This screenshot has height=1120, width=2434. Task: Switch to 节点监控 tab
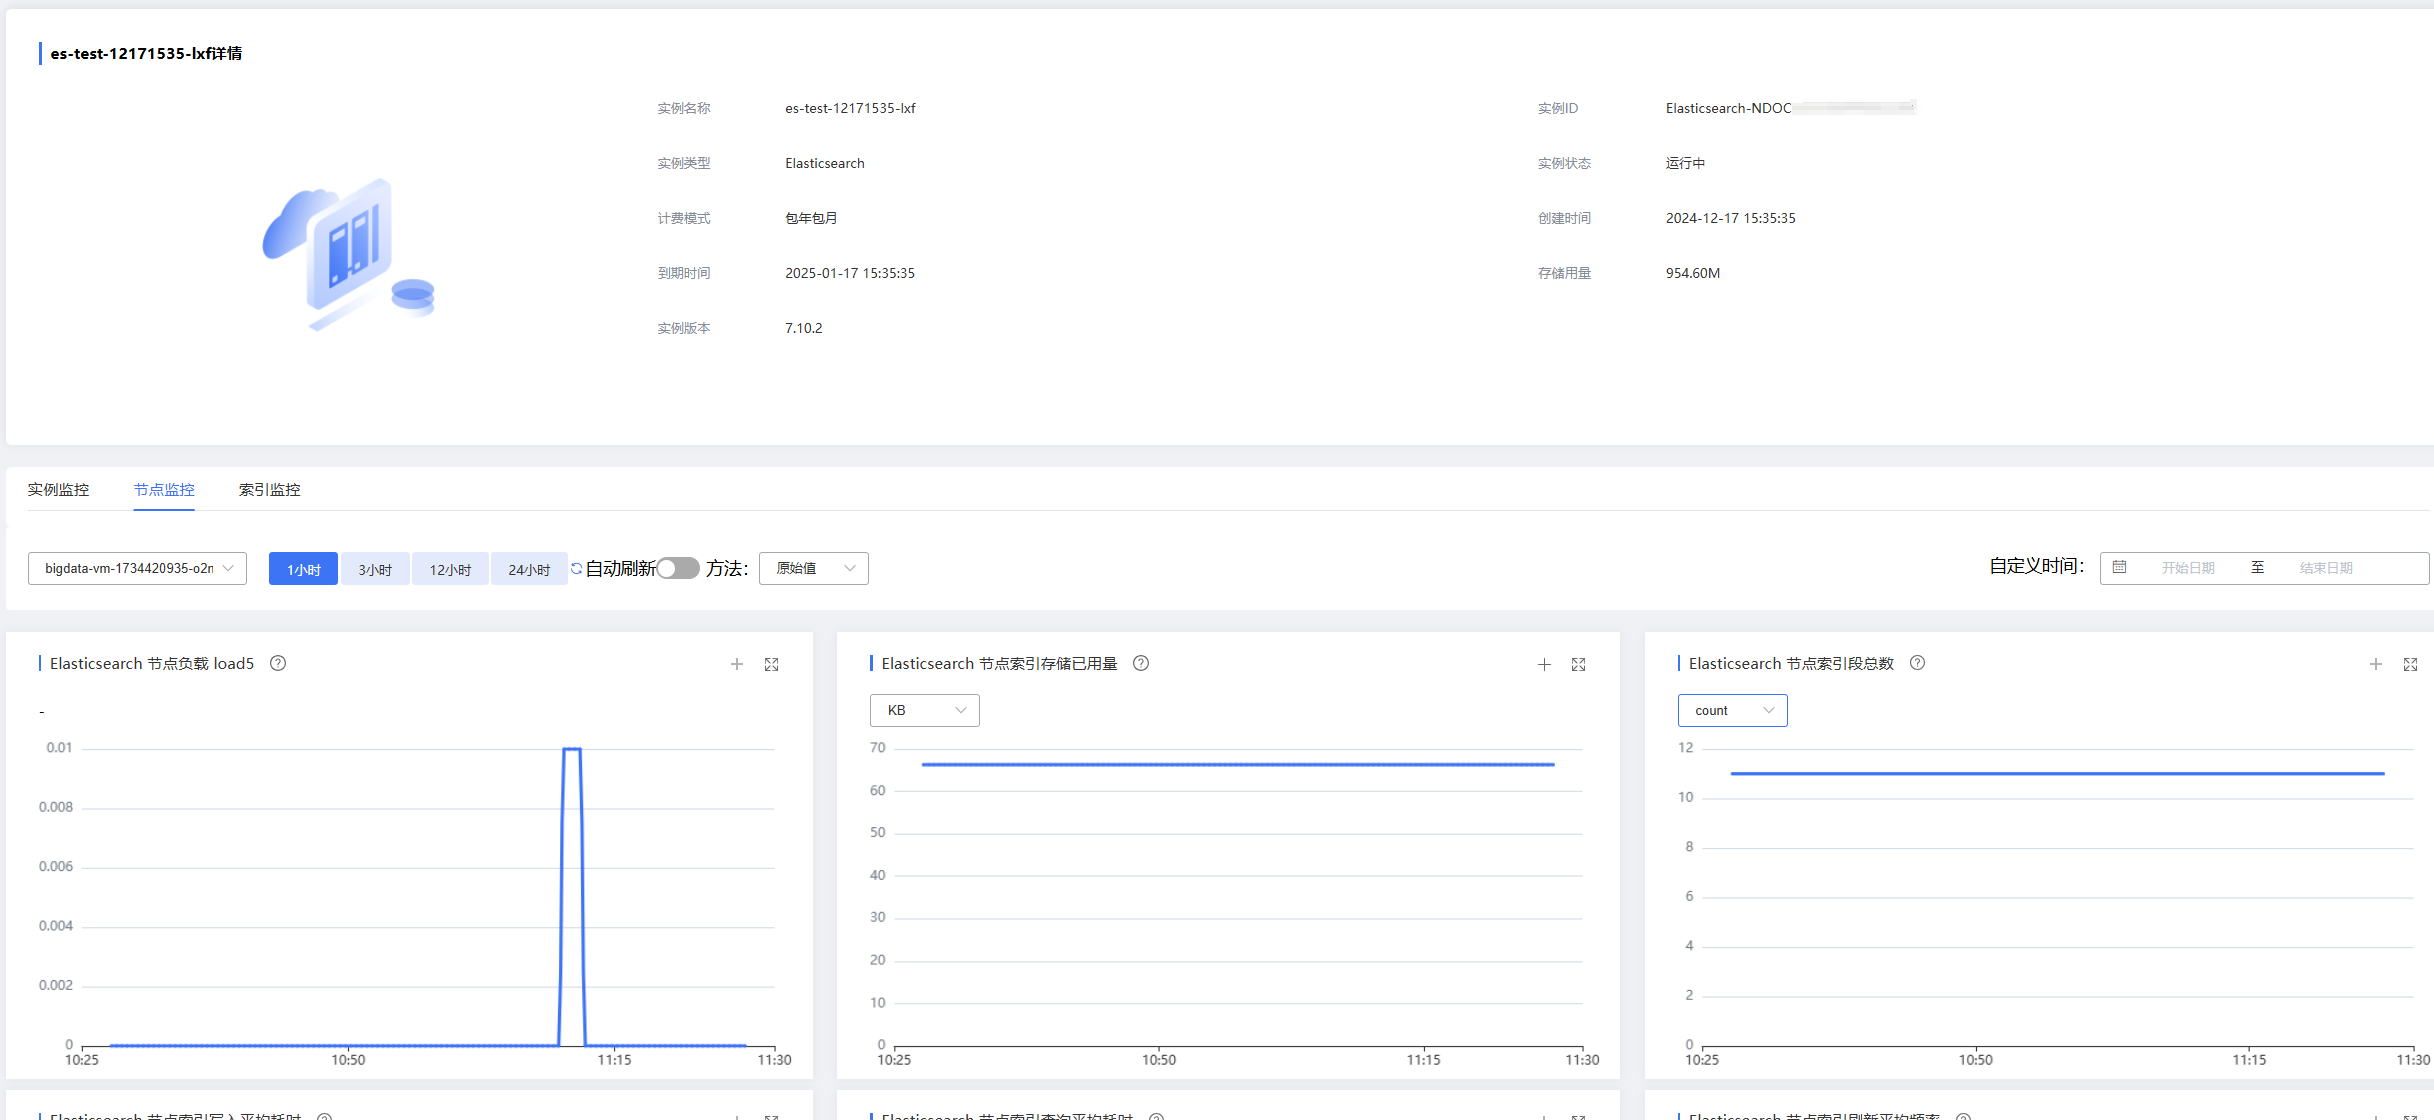pyautogui.click(x=164, y=489)
